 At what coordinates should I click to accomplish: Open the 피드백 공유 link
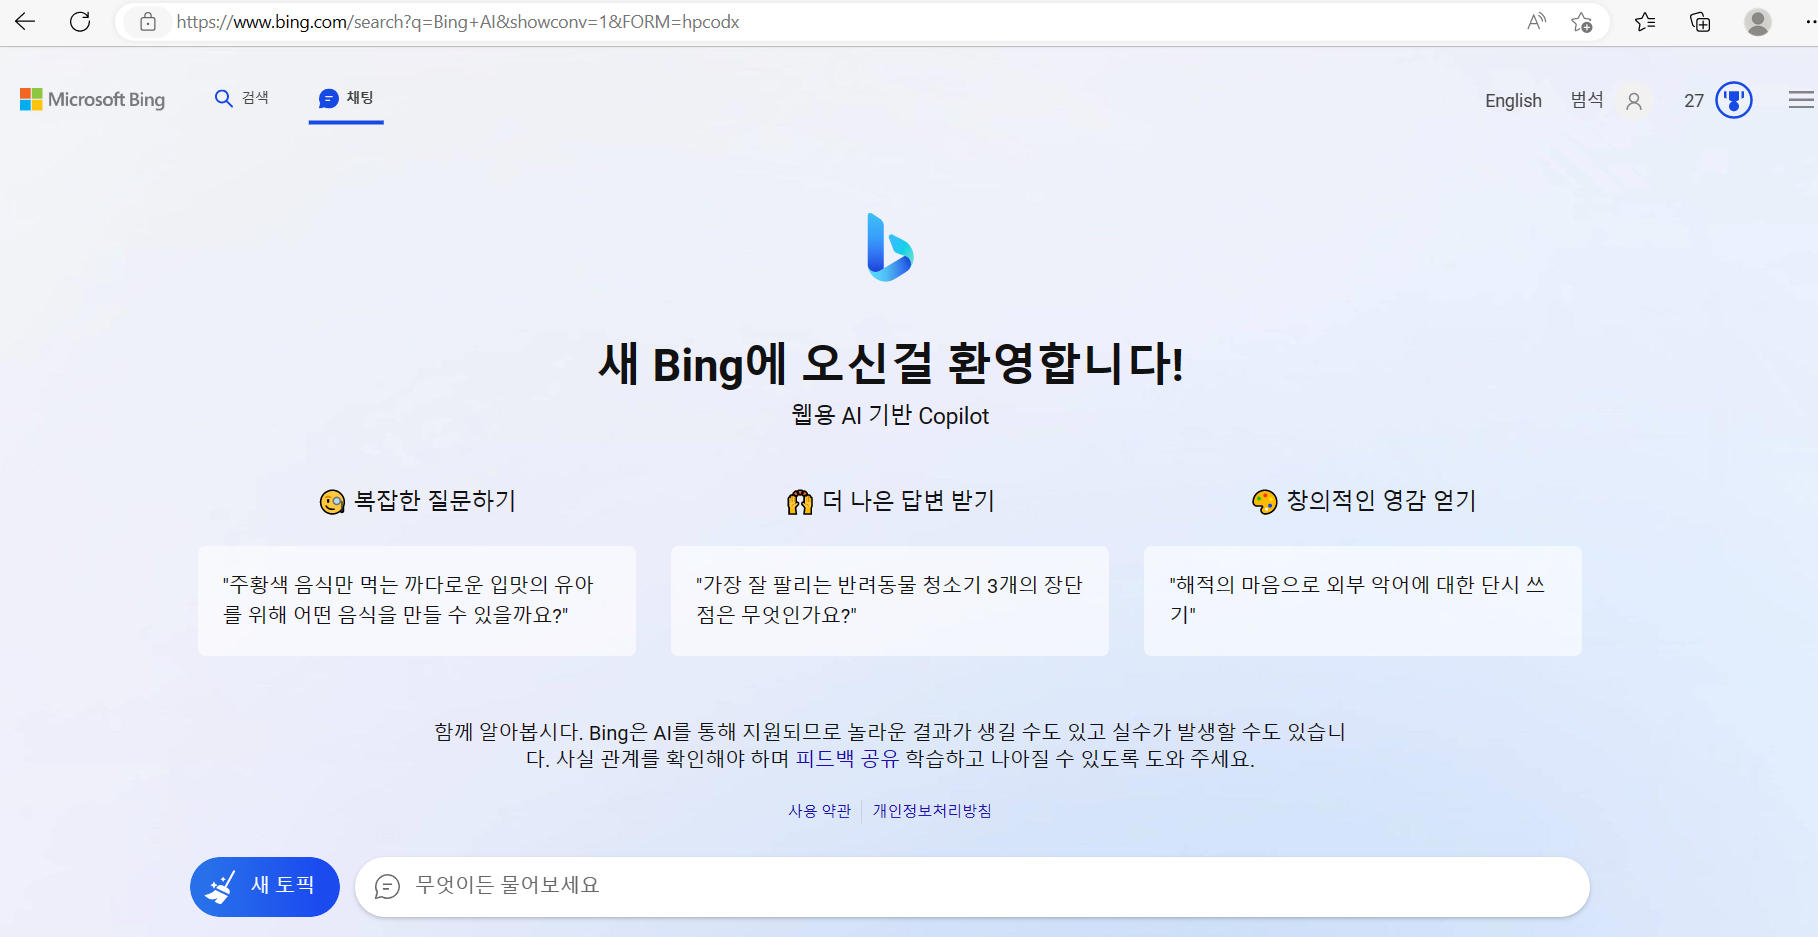[847, 759]
